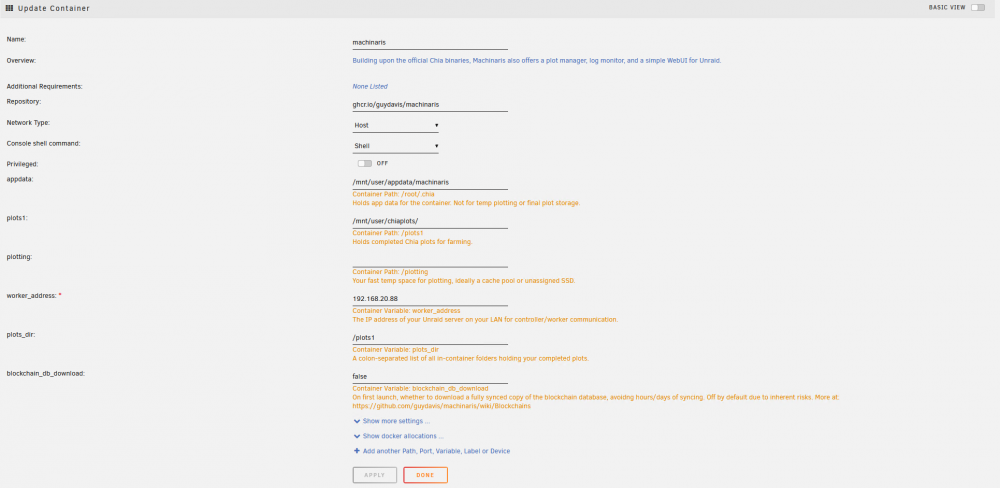Toggle the Basic View switch
Viewport: 1000px width, 488px height.
click(x=978, y=8)
